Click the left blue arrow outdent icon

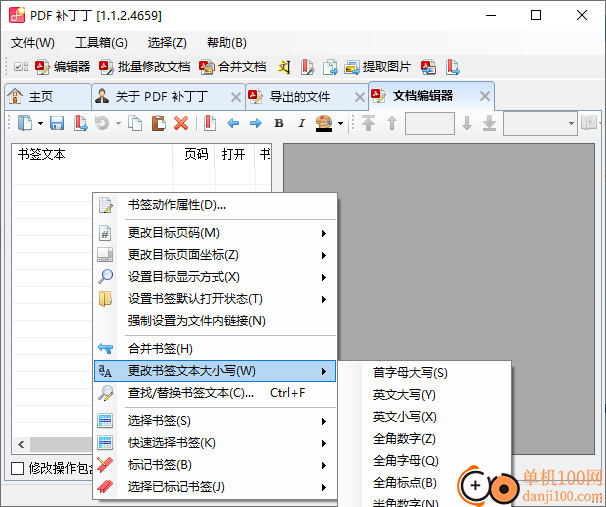point(233,123)
